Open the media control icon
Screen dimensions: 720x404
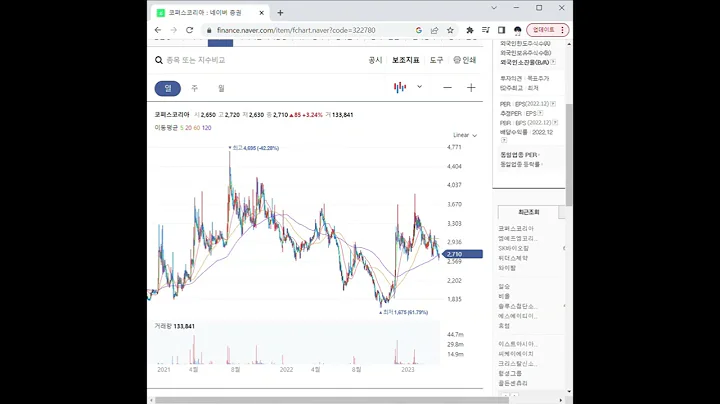485,30
